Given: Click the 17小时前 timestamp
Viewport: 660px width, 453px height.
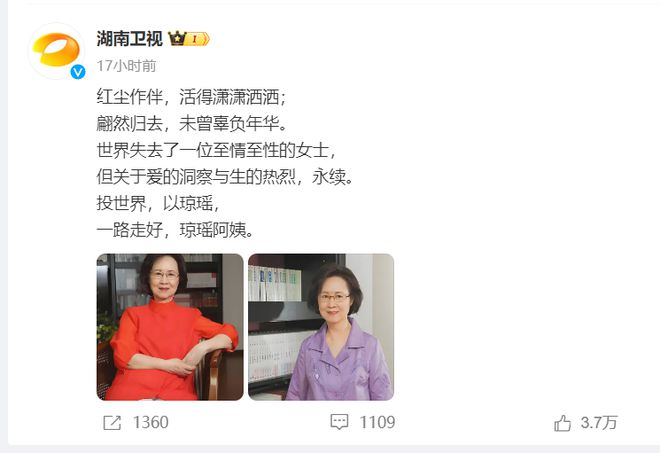Looking at the screenshot, I should [126, 66].
